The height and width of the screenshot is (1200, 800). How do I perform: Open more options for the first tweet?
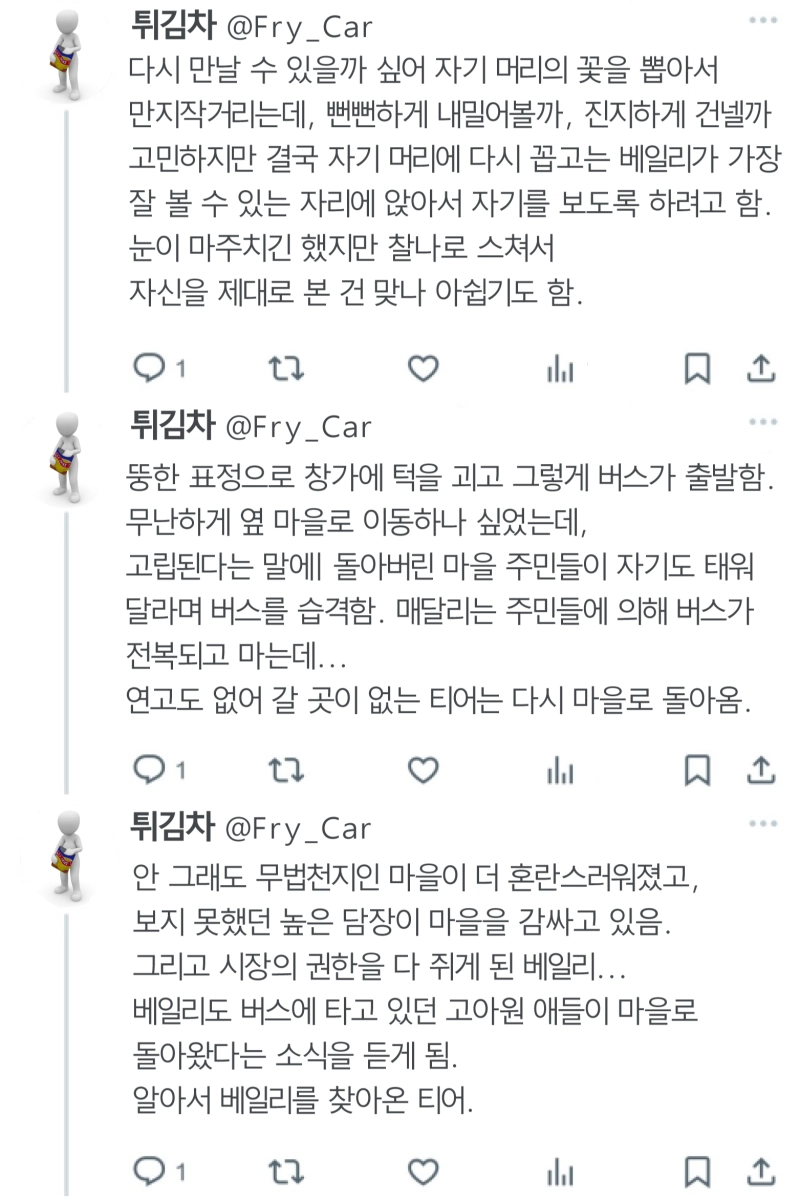[x=762, y=20]
